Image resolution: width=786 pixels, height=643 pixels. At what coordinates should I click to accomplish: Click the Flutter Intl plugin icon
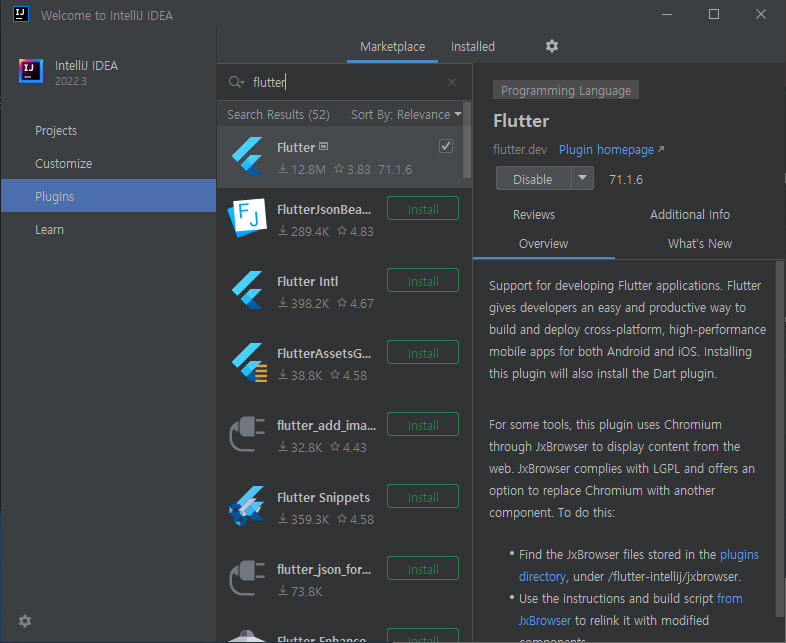pyautogui.click(x=247, y=290)
